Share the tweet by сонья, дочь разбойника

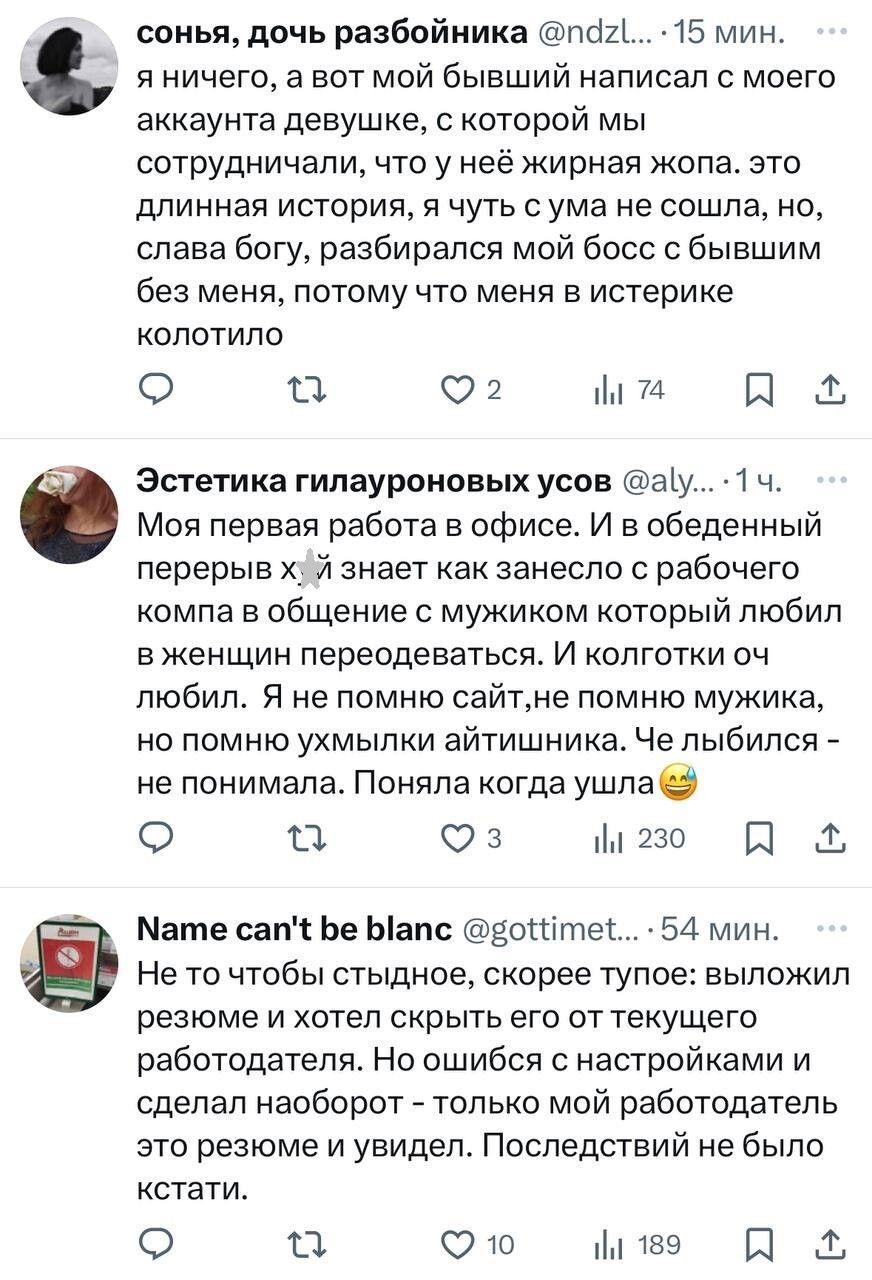[832, 390]
